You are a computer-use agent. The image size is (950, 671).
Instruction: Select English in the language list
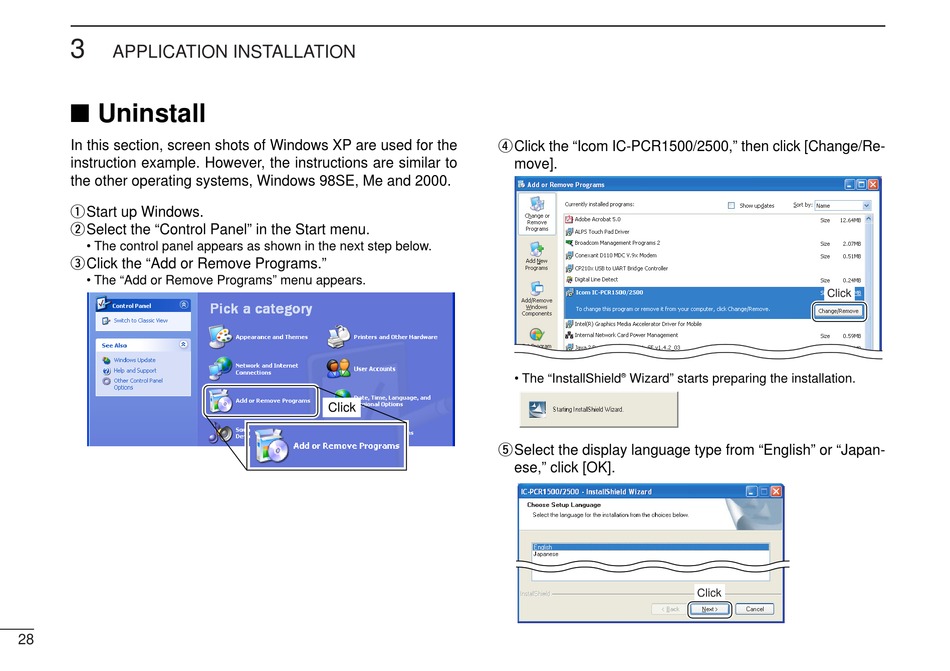point(650,547)
